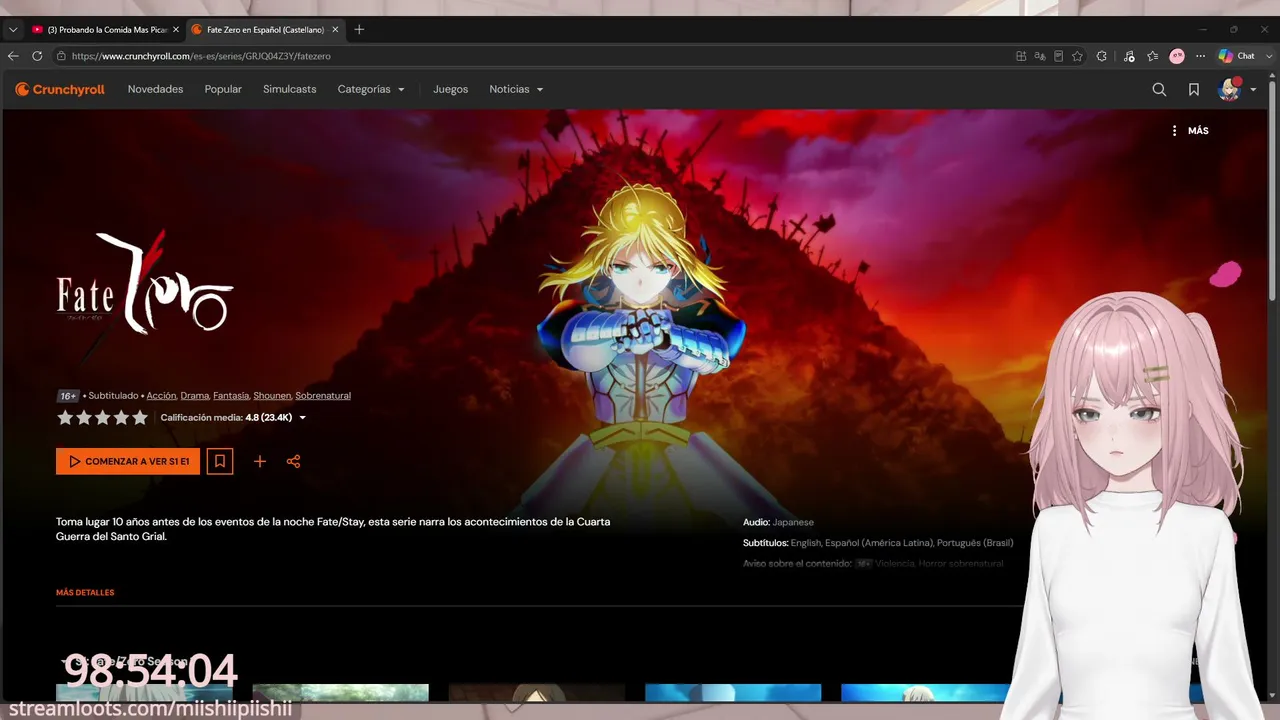Open browser settings and more menu
The image size is (1280, 720).
pyautogui.click(x=1201, y=56)
